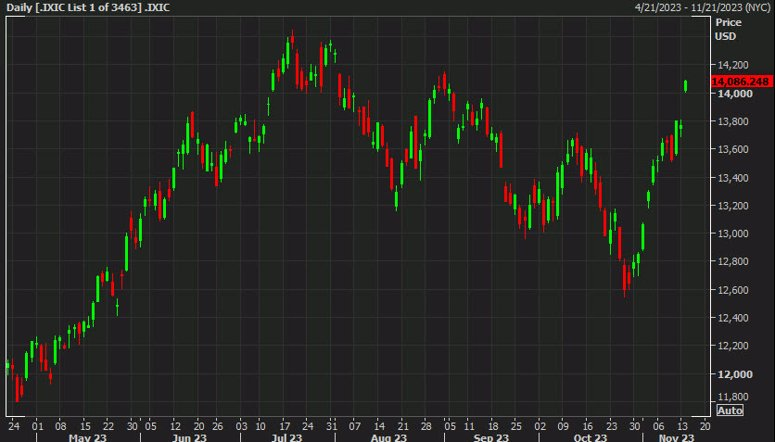
Task: Click the 14,200 price axis label
Action: 732,65
